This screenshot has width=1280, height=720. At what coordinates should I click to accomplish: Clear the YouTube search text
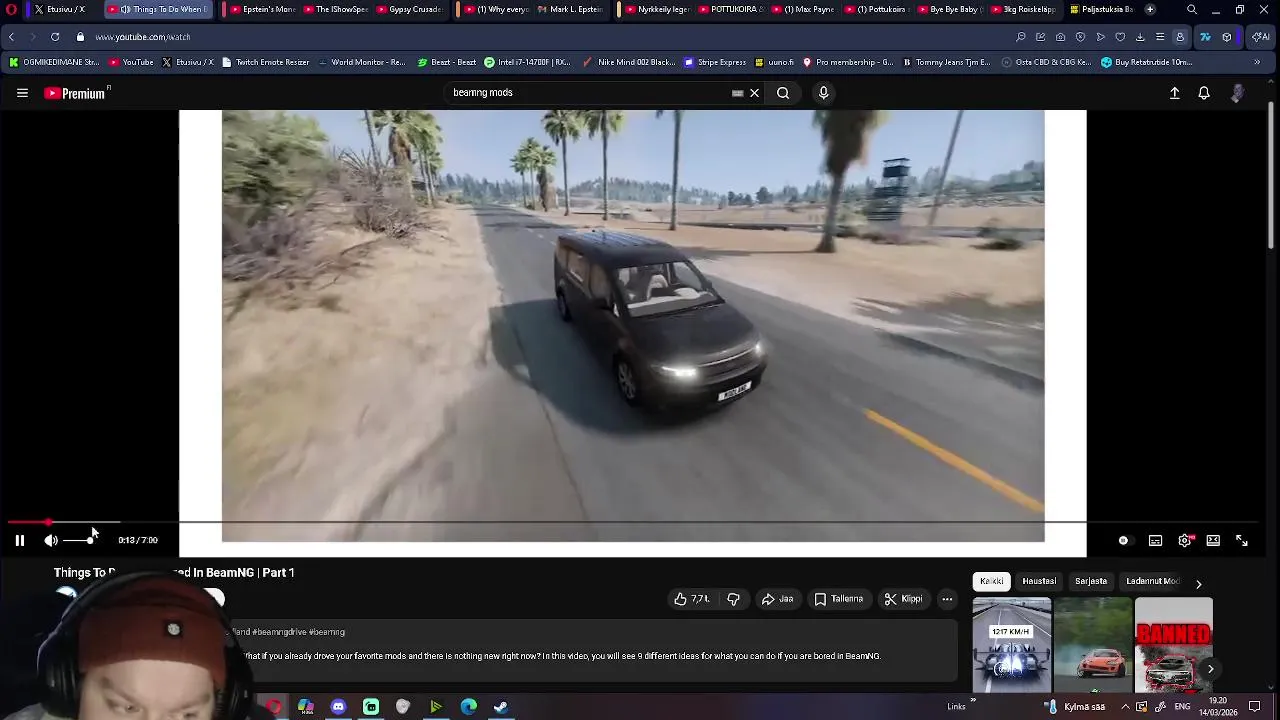click(755, 93)
